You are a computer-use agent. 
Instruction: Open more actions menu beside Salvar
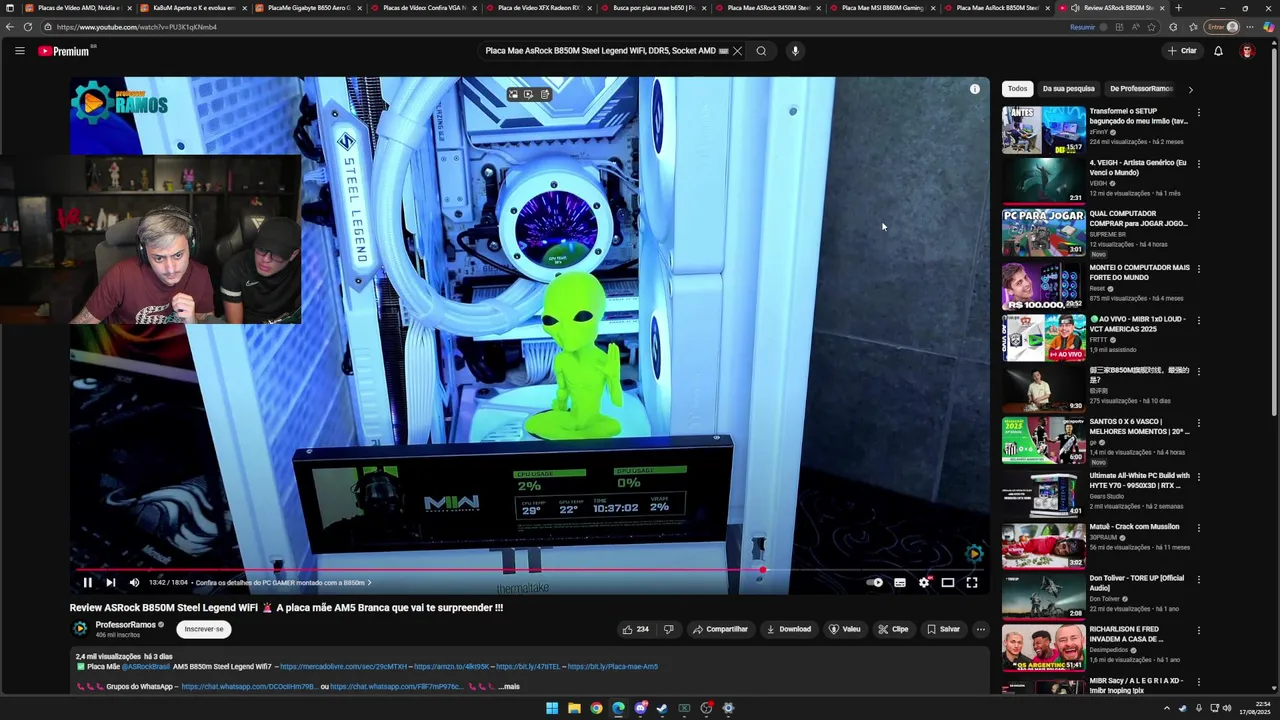click(x=981, y=629)
